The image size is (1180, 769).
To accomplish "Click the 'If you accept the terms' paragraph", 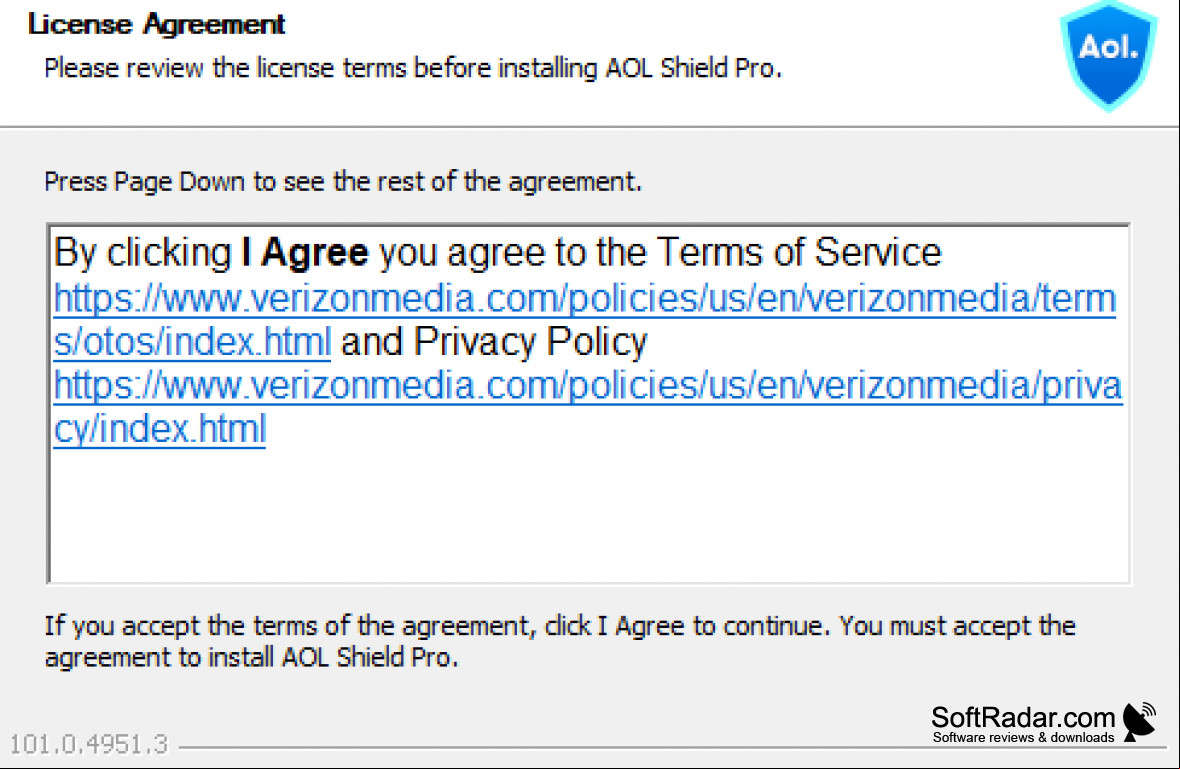I will tap(560, 641).
